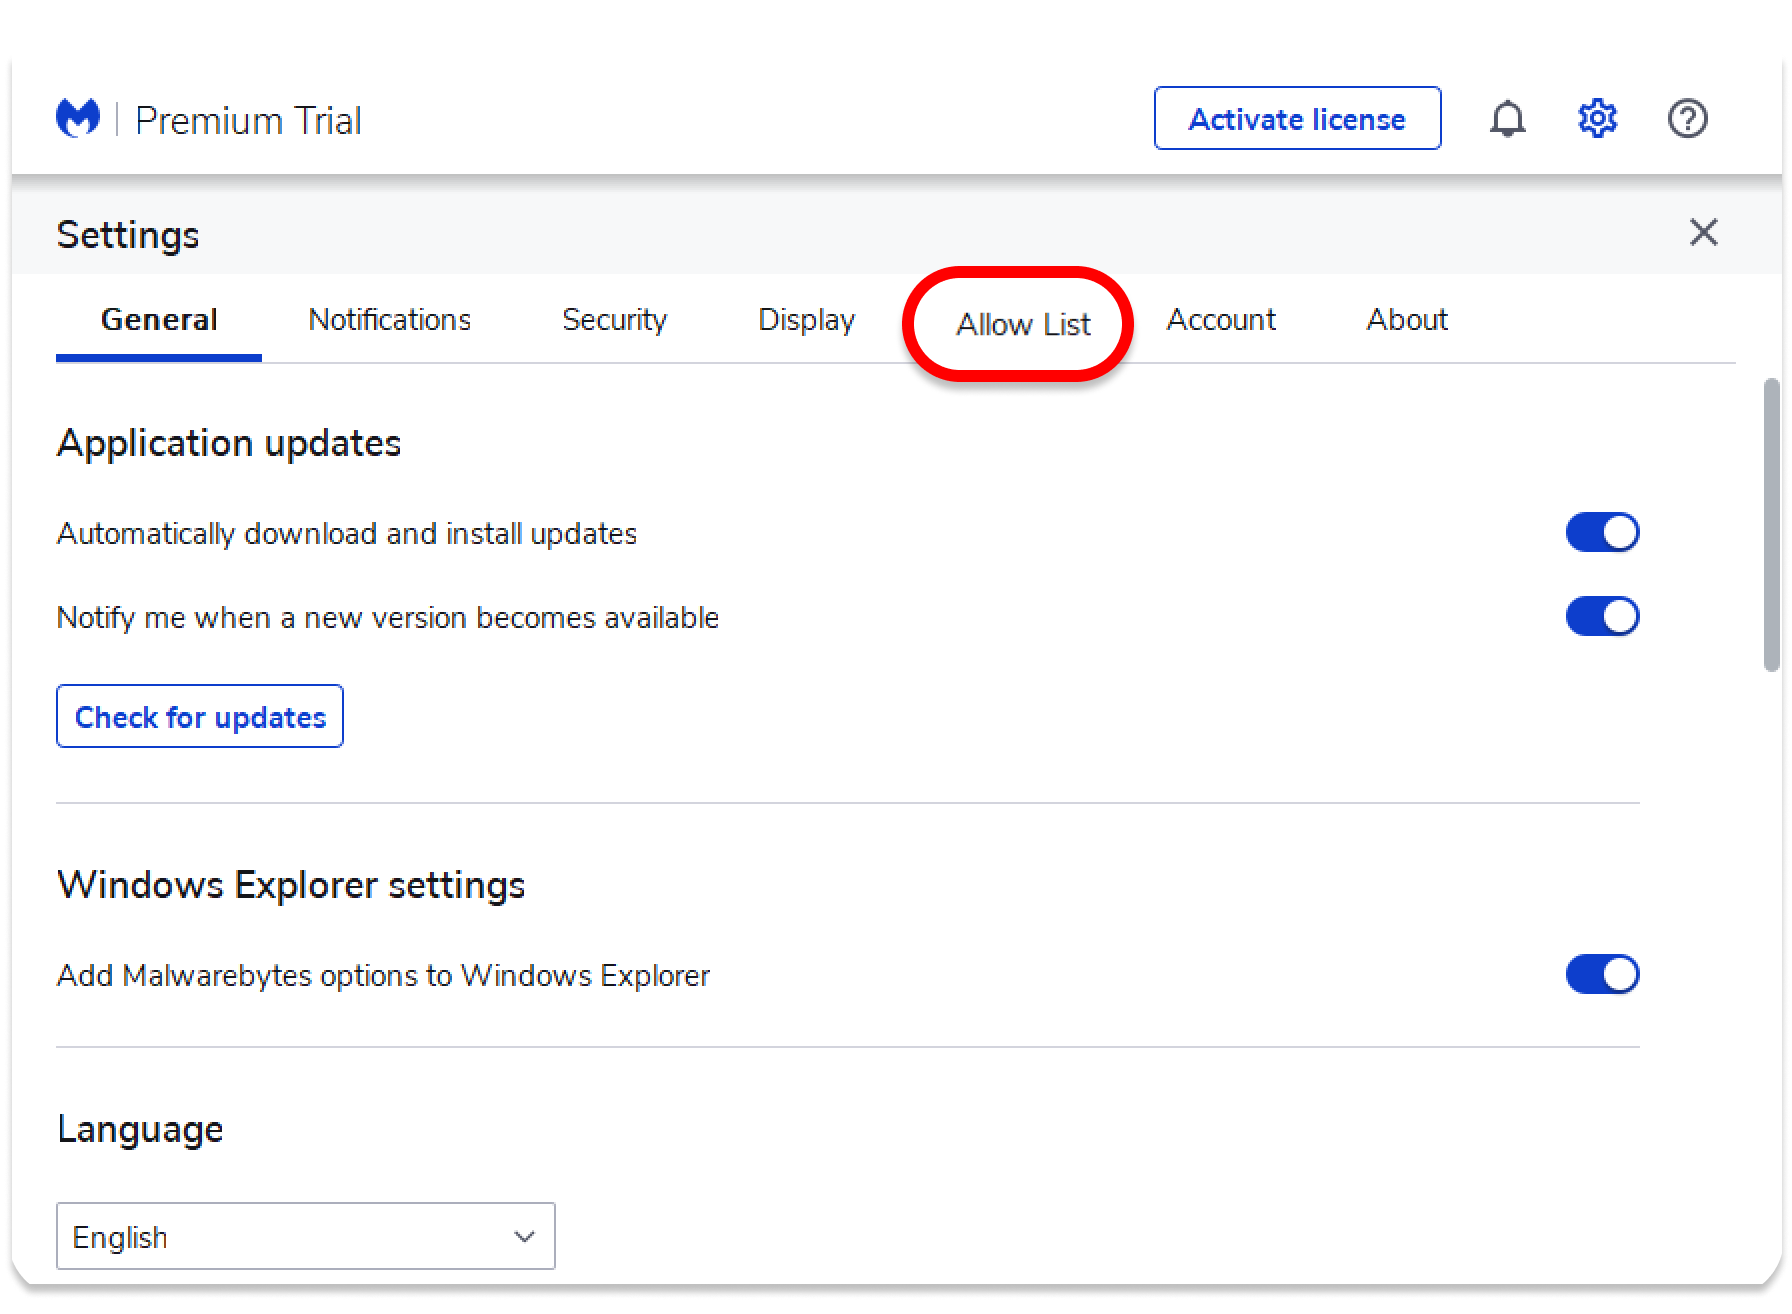Go to the Display tab

pos(806,320)
